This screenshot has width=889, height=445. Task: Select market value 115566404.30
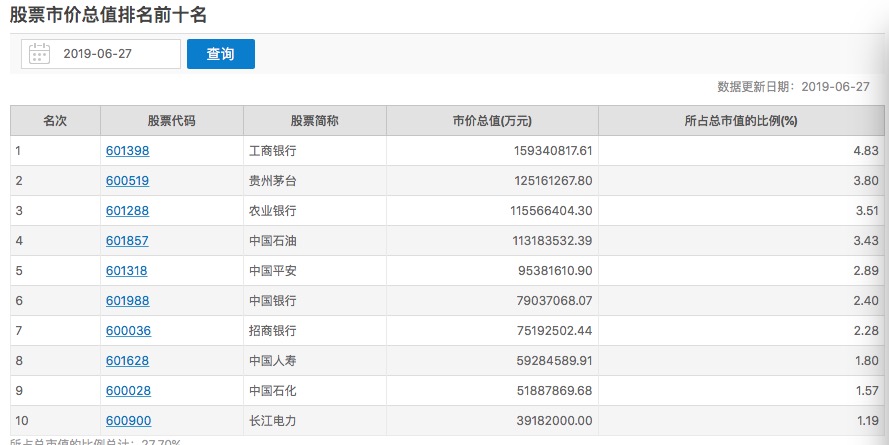551,211
